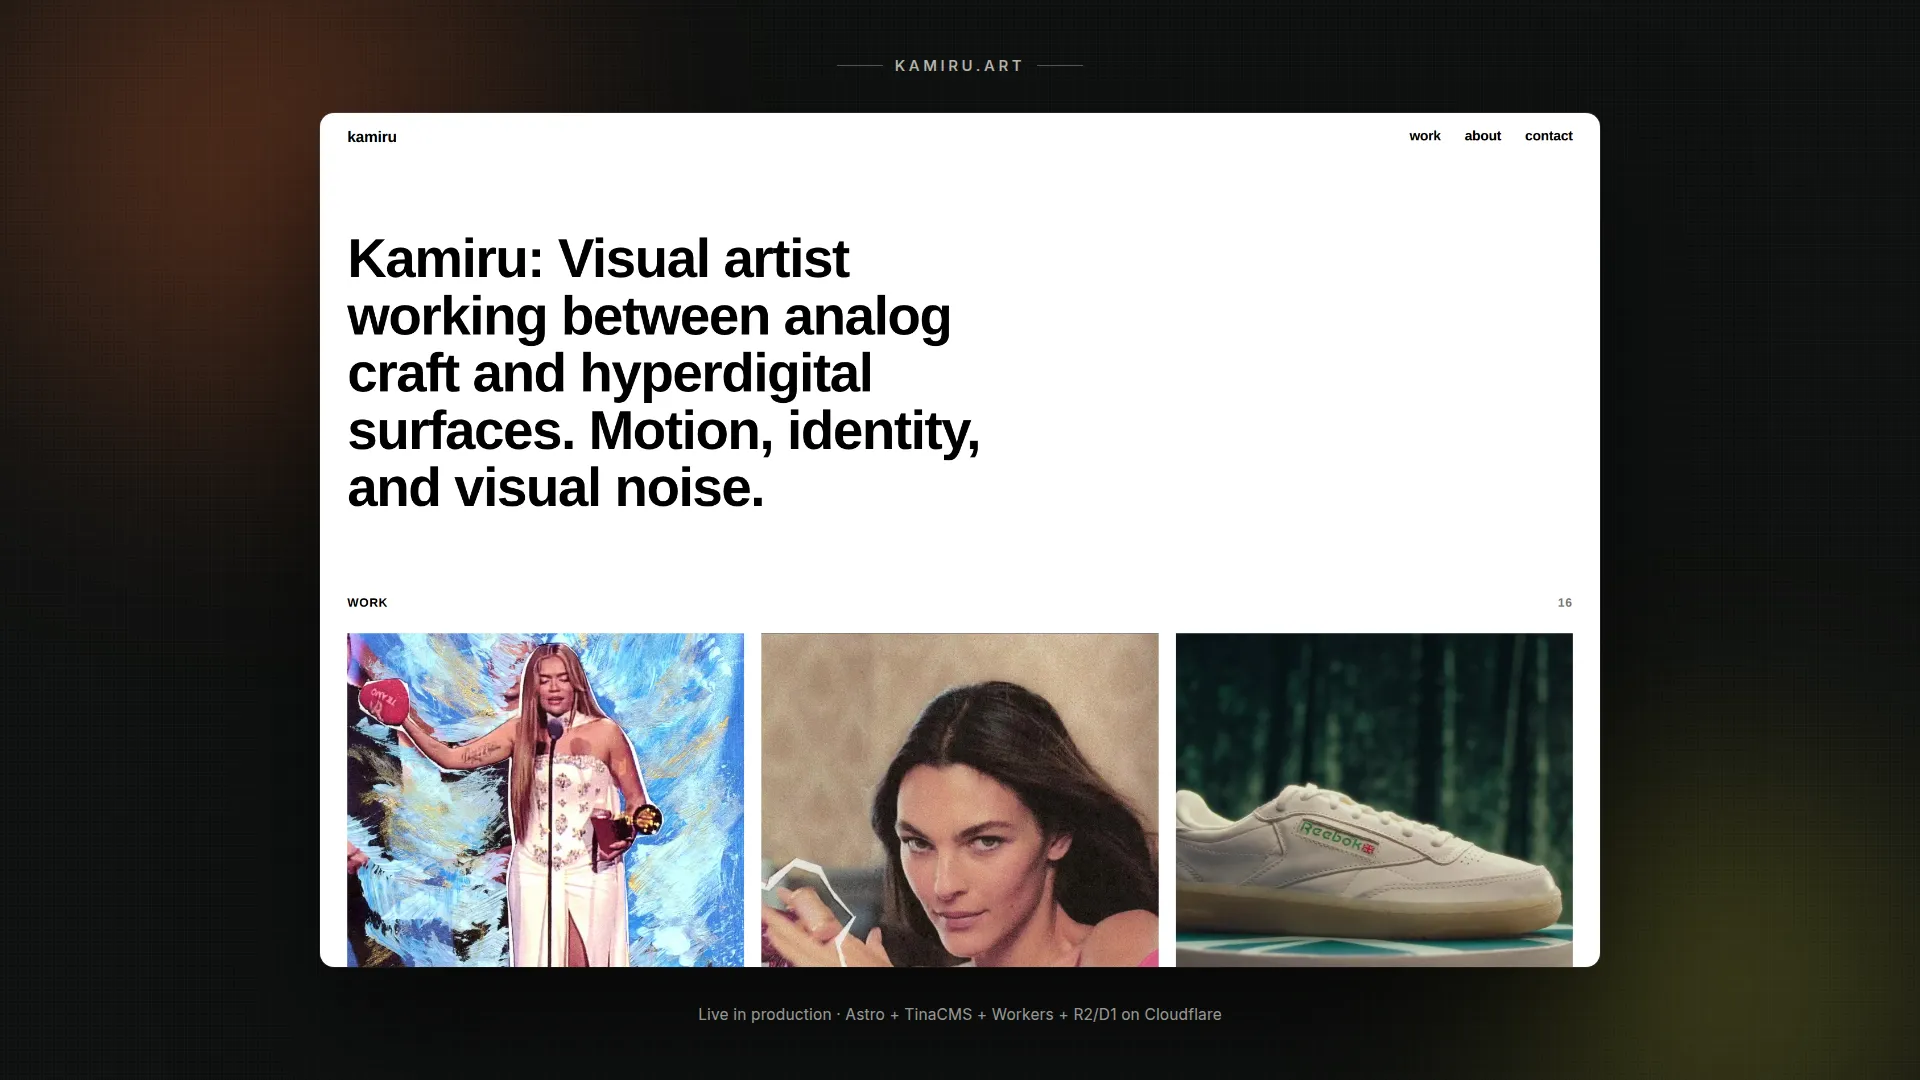1920x1080 pixels.
Task: Open the work navigation link
Action: pos(1425,136)
